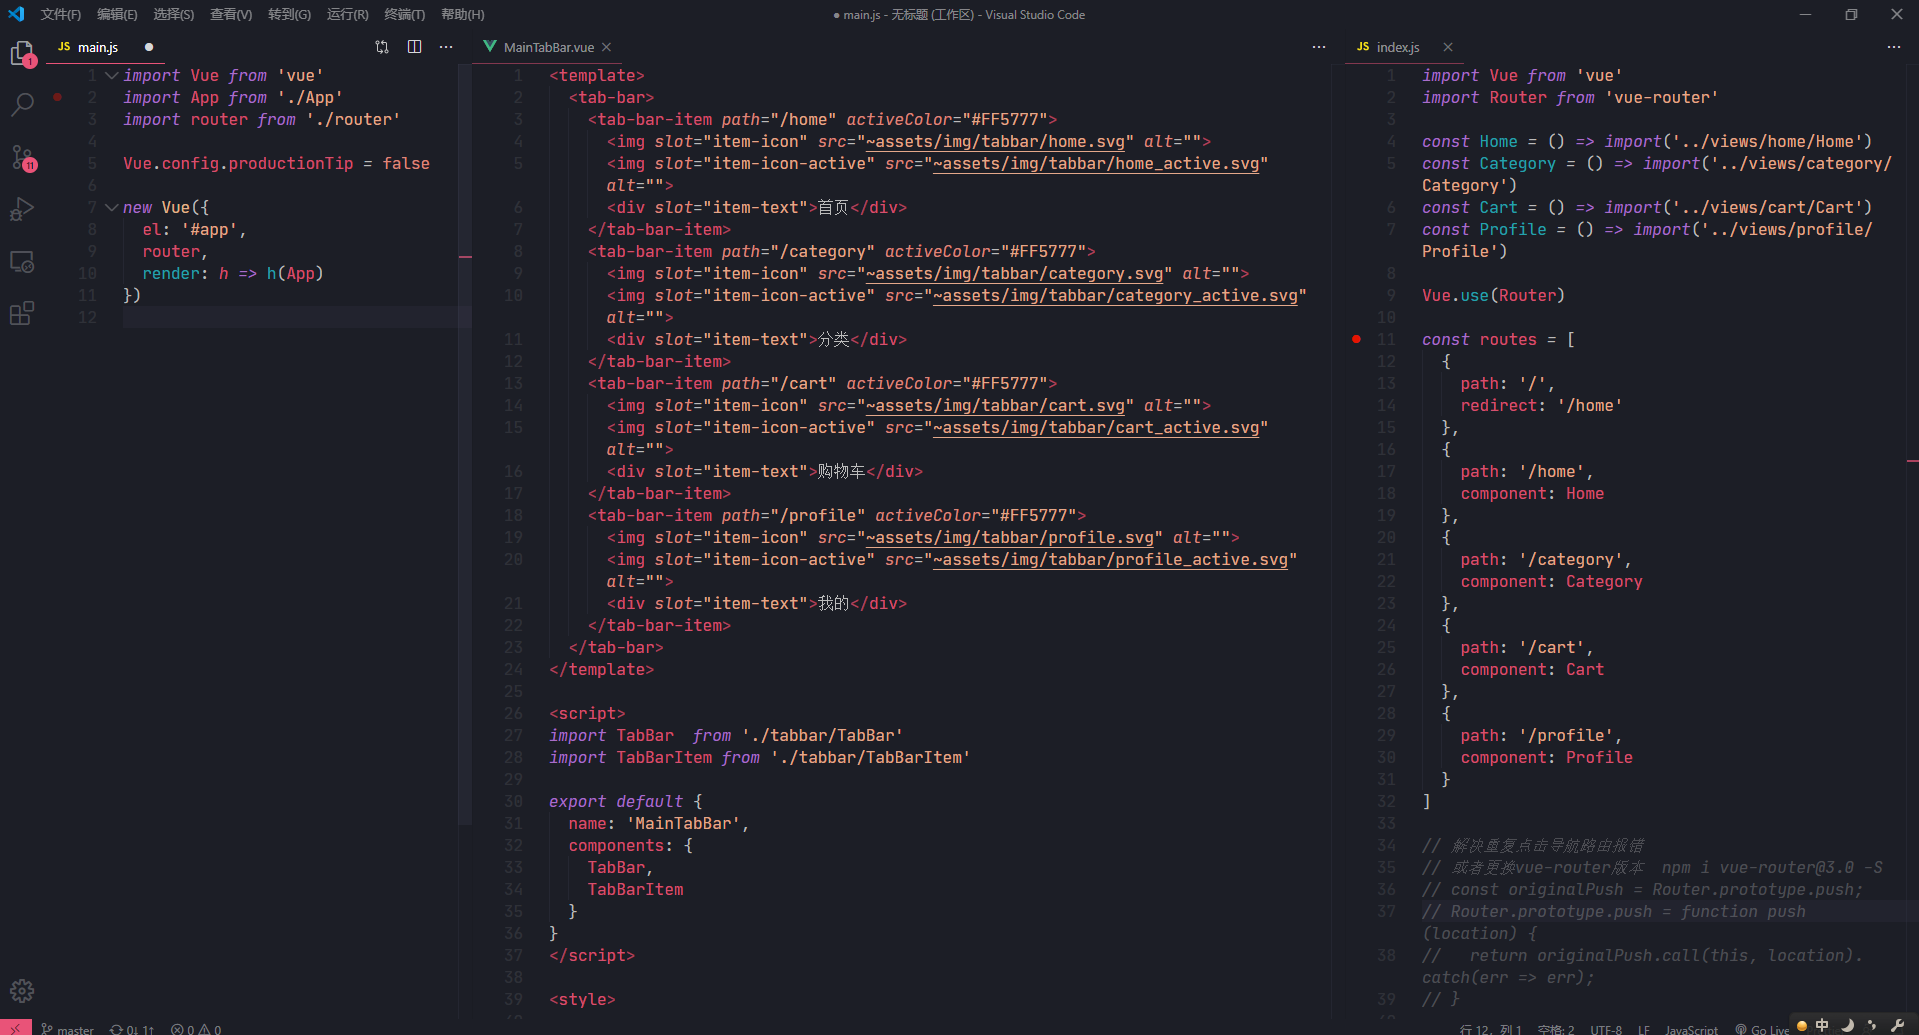Open the Remote Explorer view
1919x1035 pixels.
22,262
